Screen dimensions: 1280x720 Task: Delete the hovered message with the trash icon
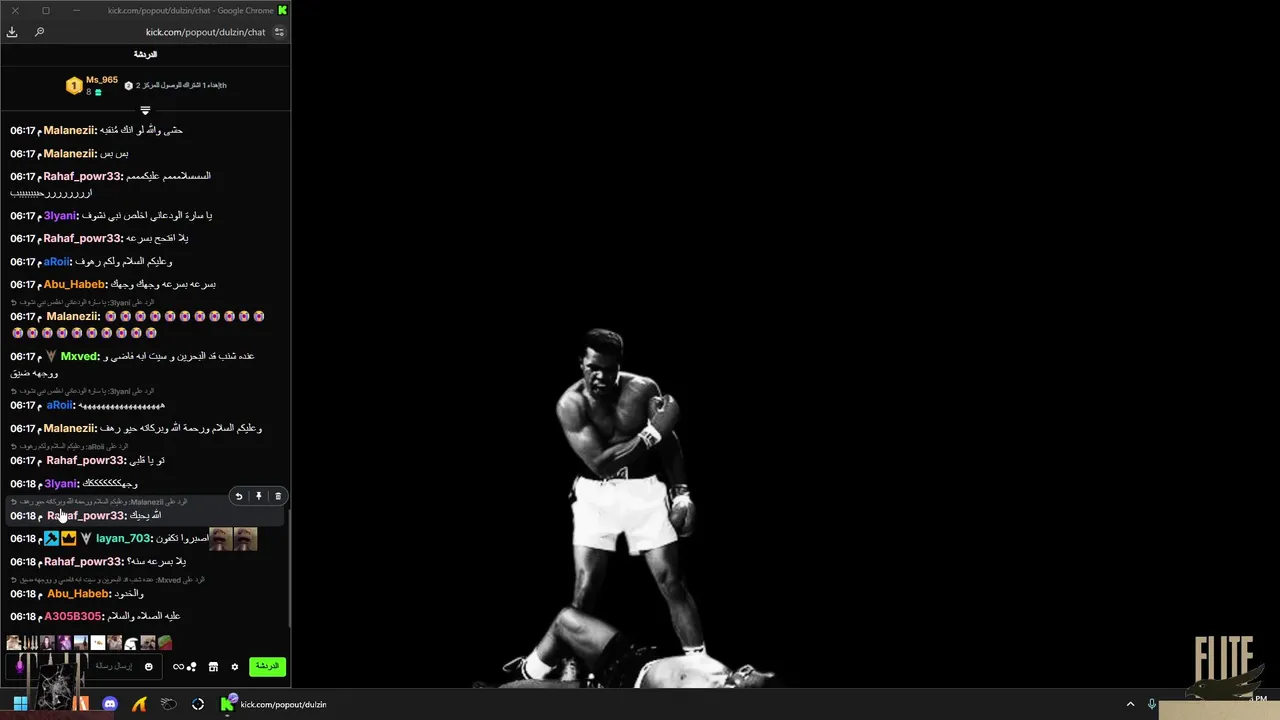coord(278,496)
